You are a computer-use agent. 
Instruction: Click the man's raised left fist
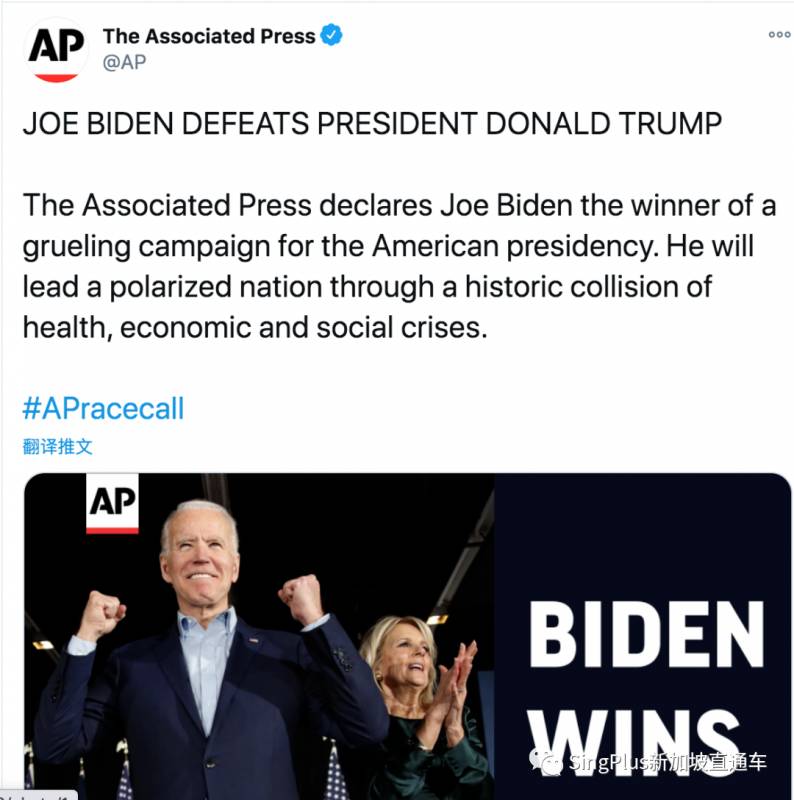(x=300, y=598)
